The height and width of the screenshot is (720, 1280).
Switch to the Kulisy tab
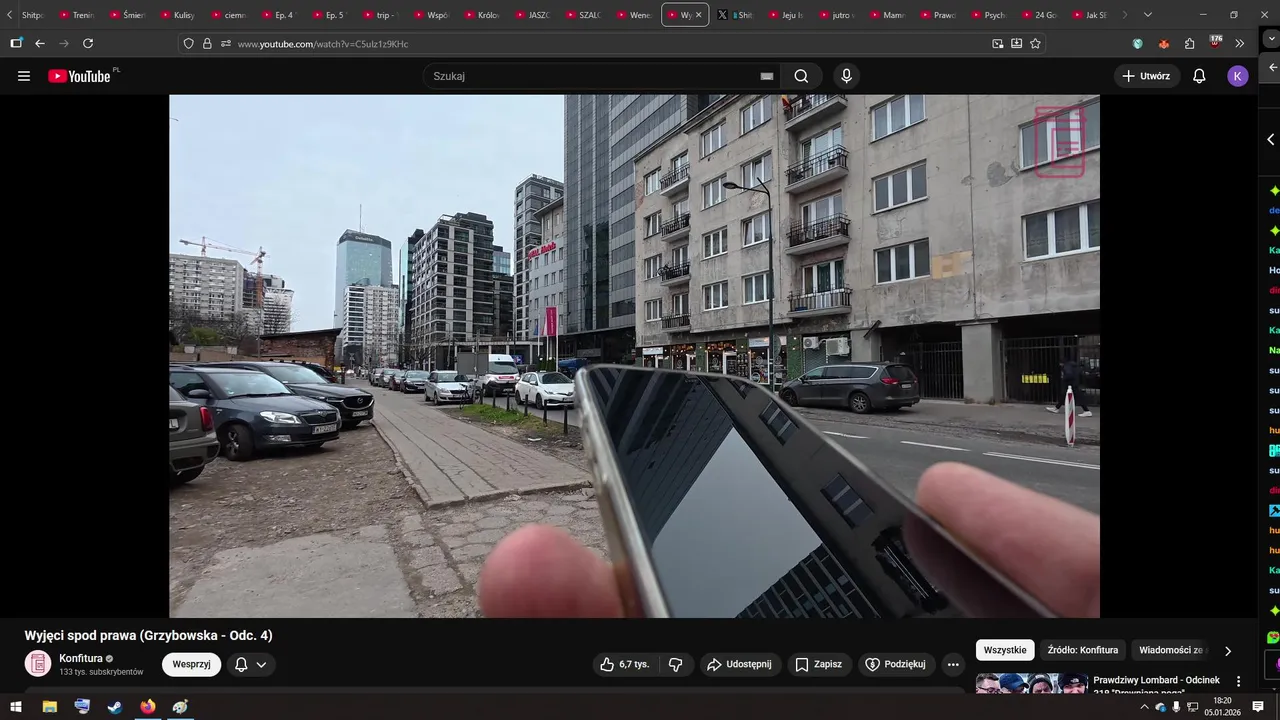click(x=179, y=15)
